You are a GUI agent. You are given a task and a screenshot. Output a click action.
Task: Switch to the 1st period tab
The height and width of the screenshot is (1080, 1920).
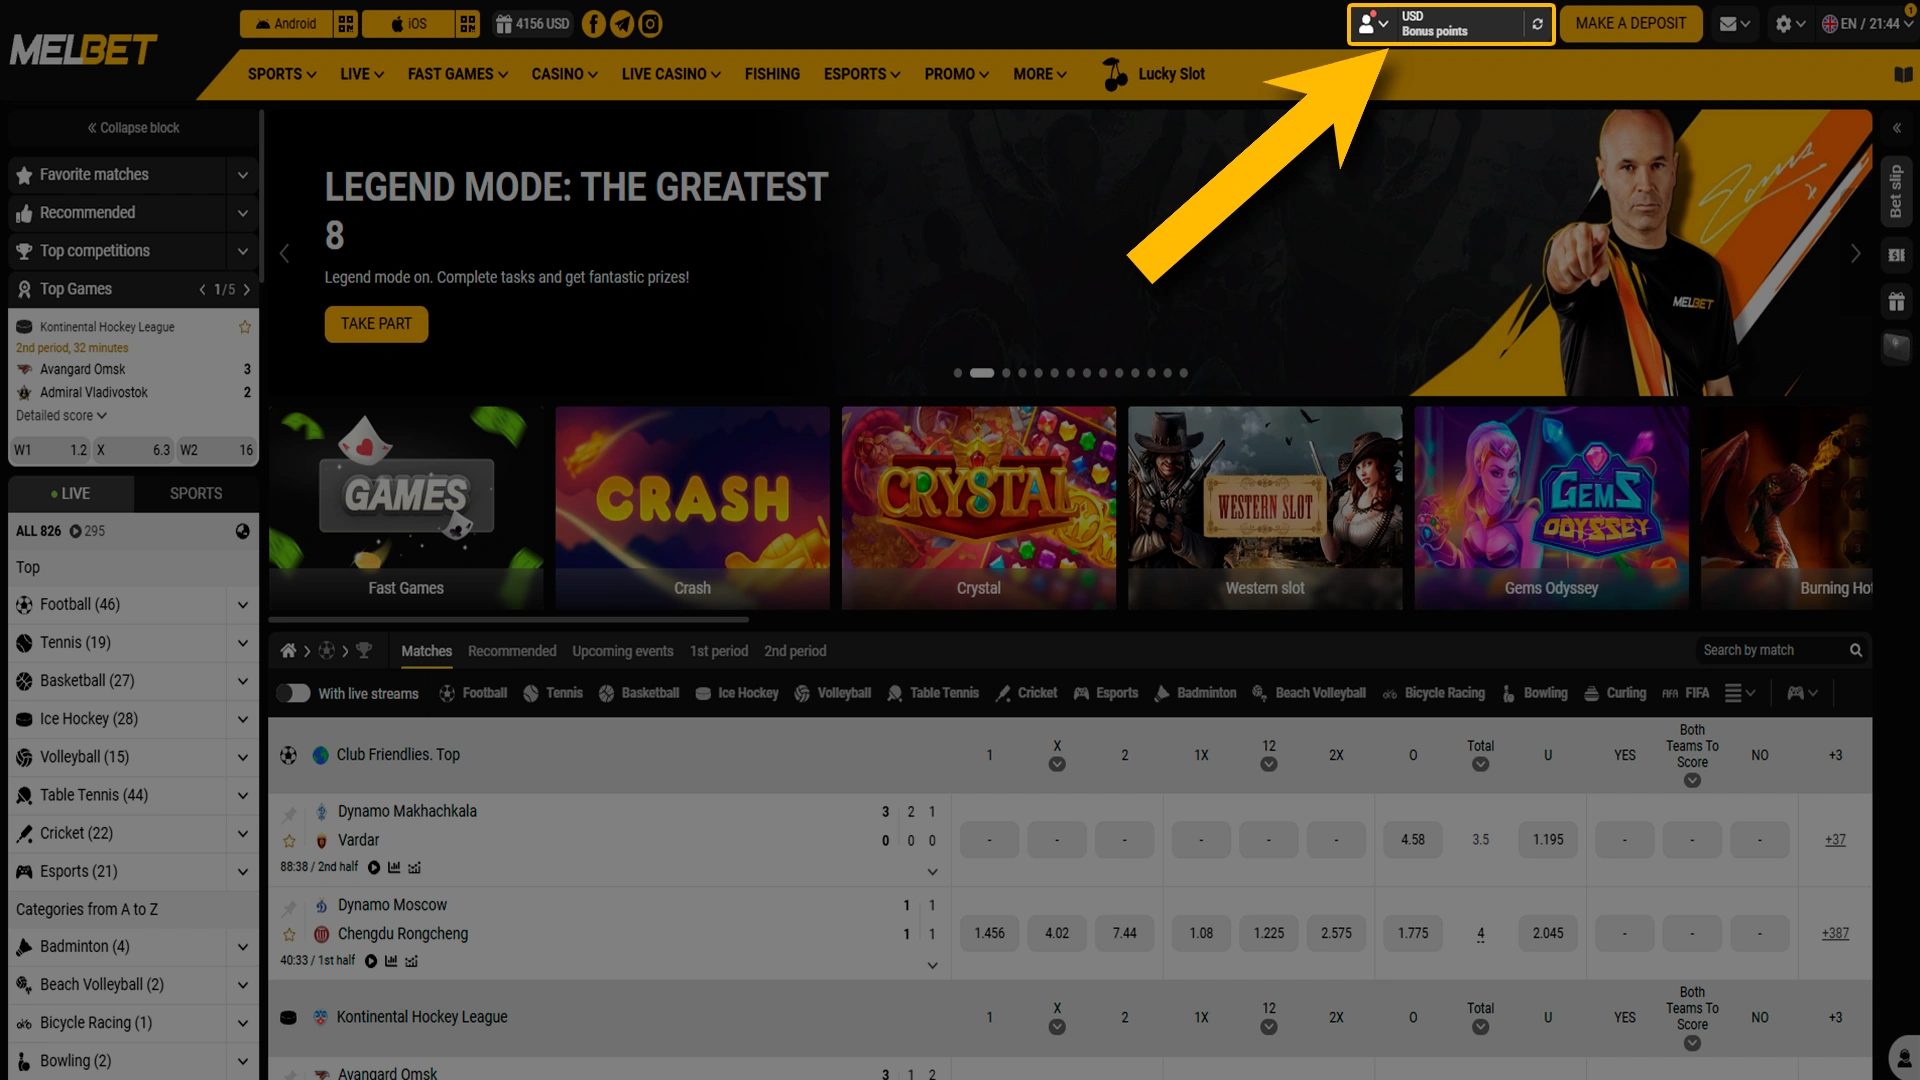[x=719, y=651]
